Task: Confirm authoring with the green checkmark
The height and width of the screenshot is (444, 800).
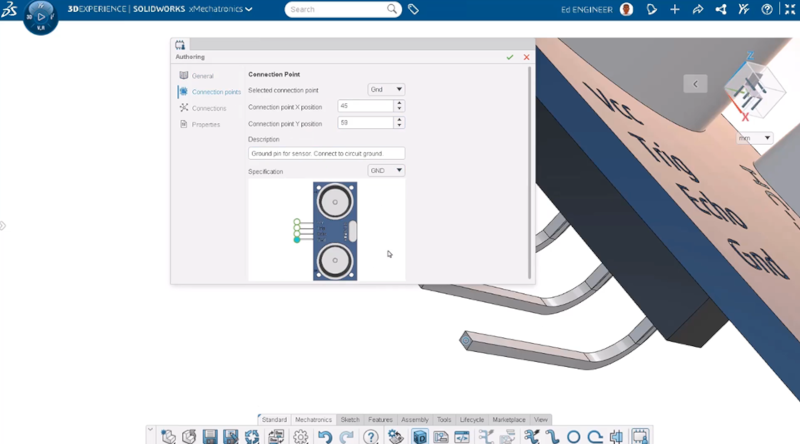Action: click(510, 57)
